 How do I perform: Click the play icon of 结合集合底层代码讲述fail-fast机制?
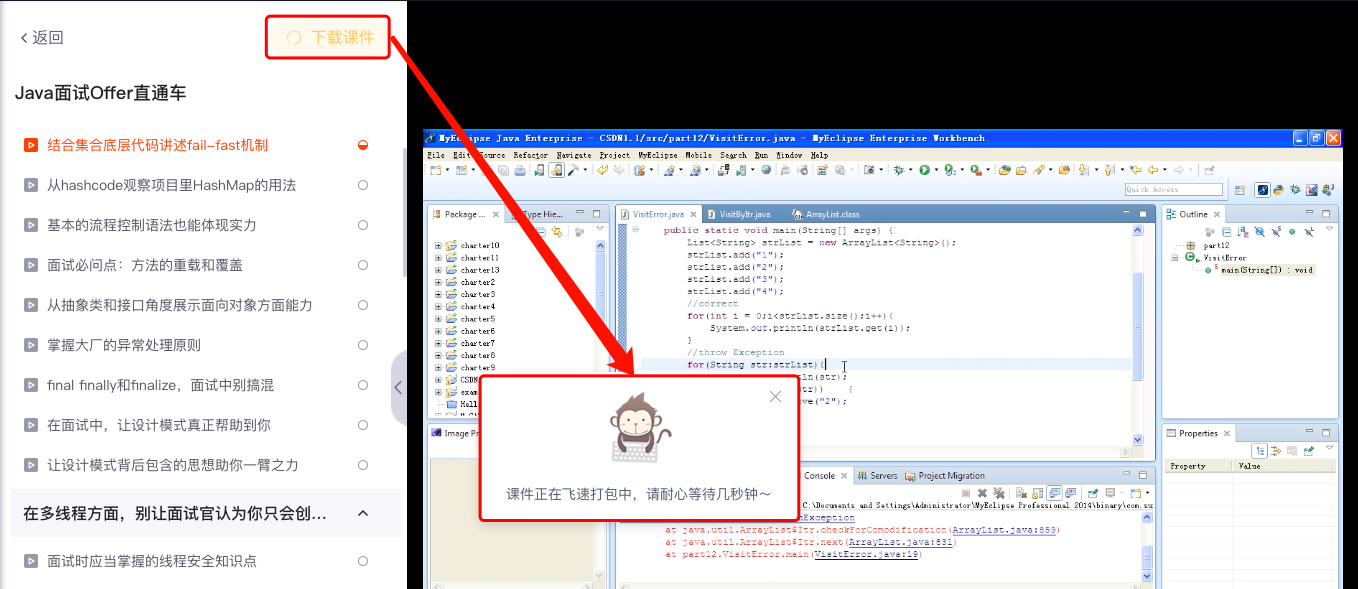31,145
